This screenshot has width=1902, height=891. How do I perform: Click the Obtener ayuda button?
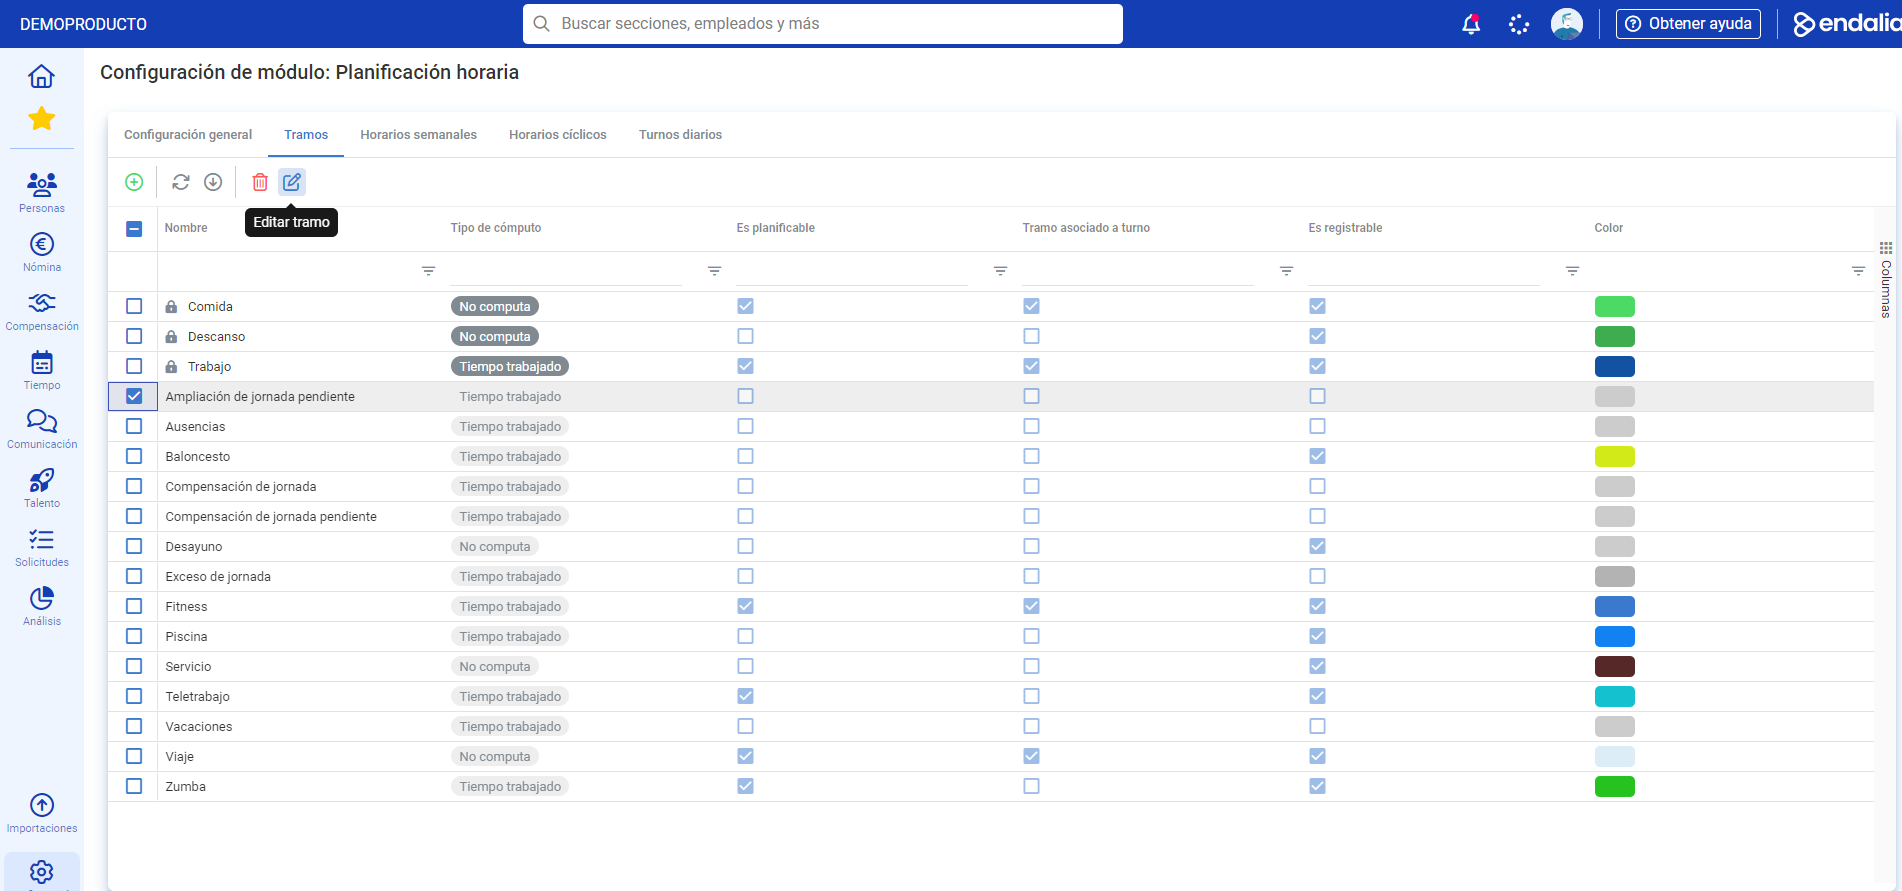coord(1688,24)
